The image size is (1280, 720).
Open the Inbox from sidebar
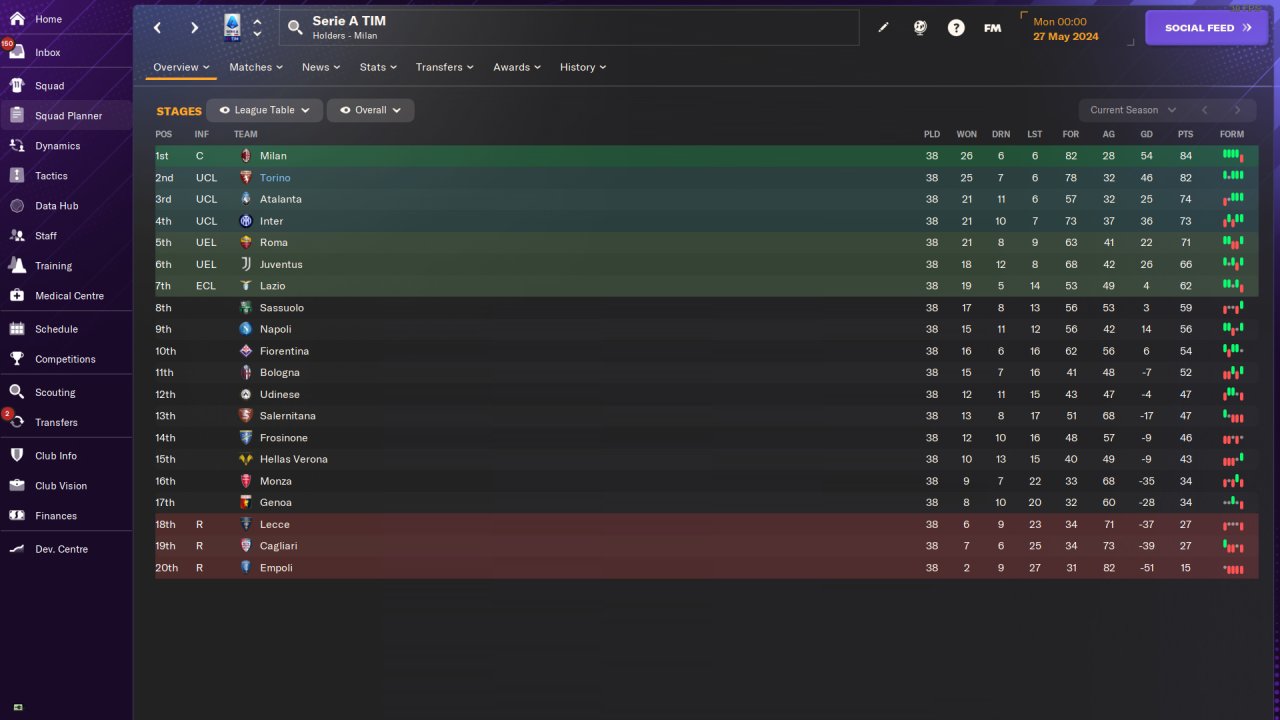pos(47,52)
